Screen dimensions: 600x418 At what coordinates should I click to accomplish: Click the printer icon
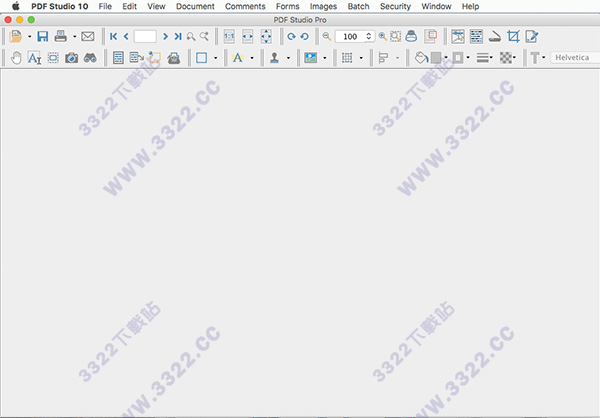click(60, 36)
